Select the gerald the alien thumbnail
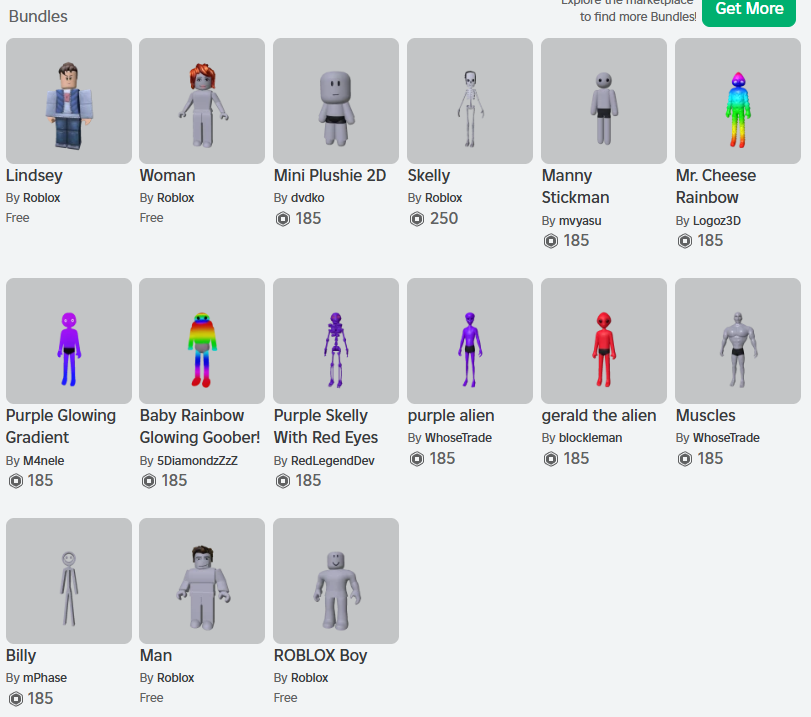The width and height of the screenshot is (811, 717). point(604,341)
